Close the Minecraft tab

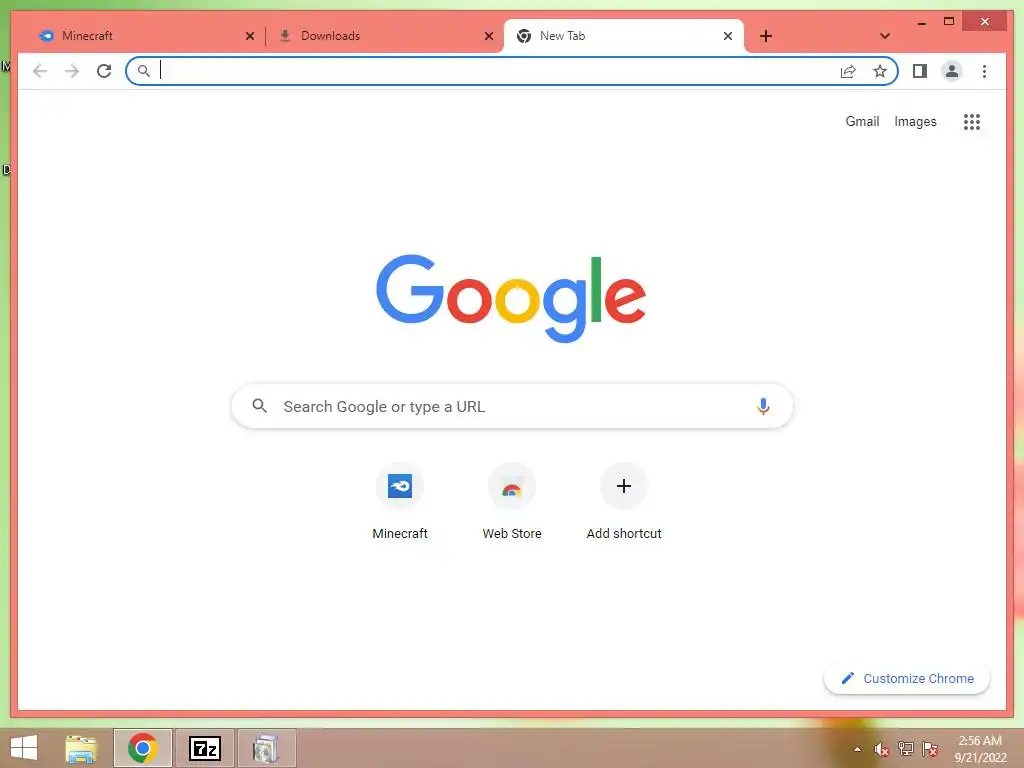coord(249,36)
